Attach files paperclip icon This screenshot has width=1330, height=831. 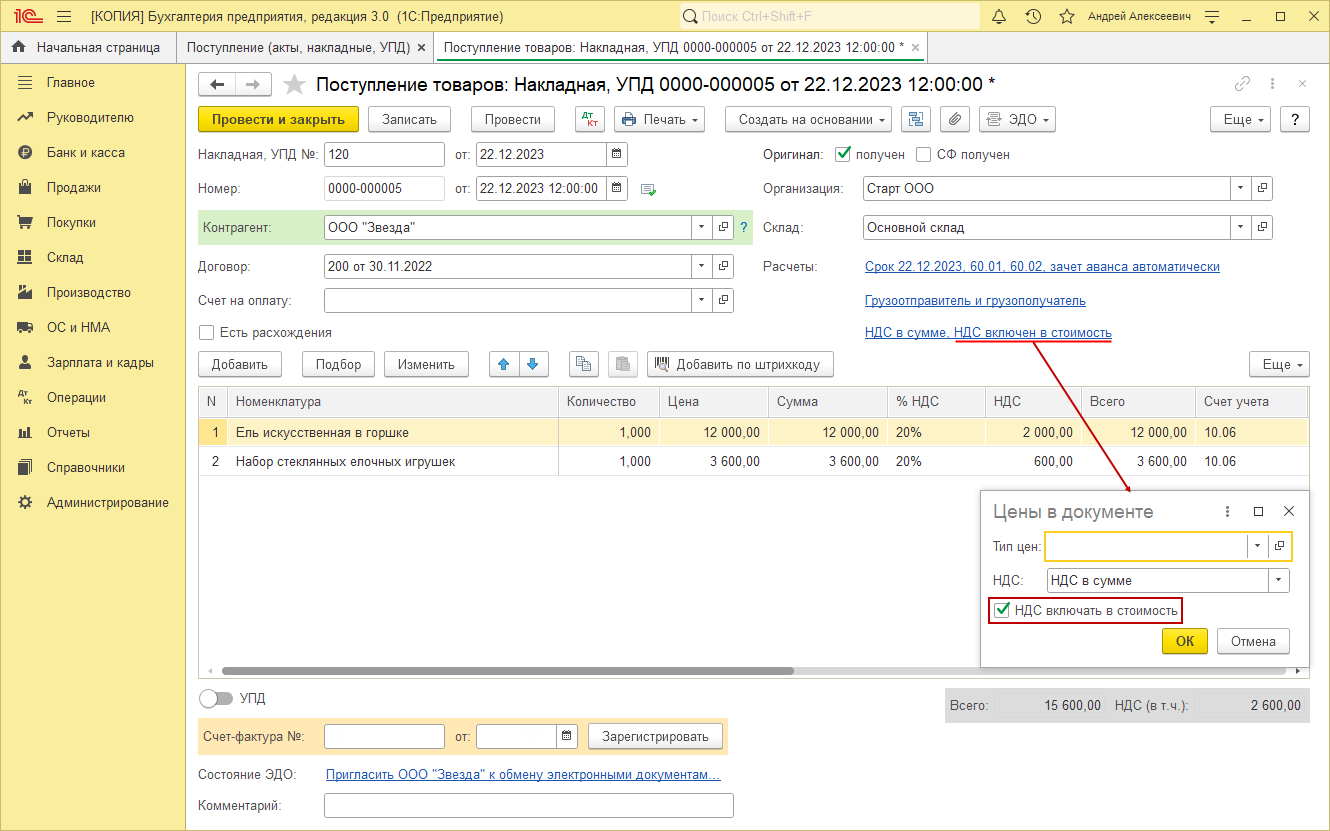[x=954, y=119]
